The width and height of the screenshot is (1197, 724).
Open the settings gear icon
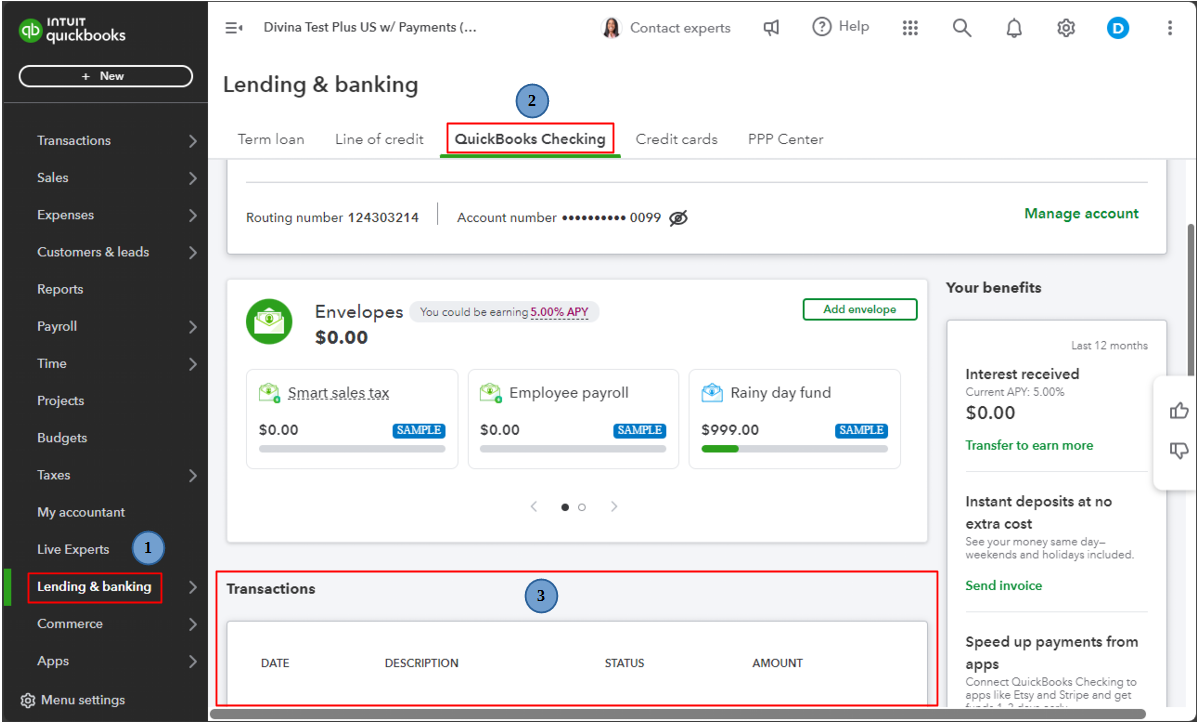[1066, 28]
